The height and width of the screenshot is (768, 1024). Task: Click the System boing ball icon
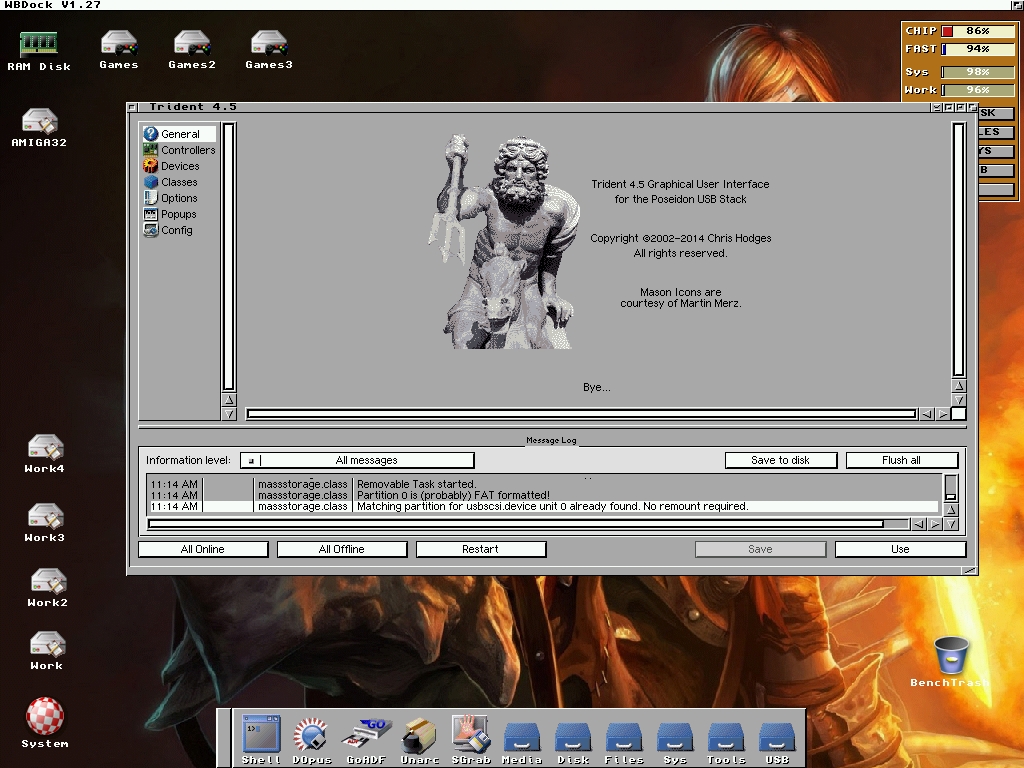click(44, 722)
